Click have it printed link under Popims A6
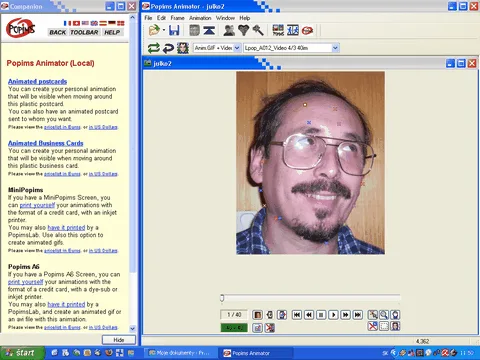This screenshot has width=480, height=360. click(66, 304)
